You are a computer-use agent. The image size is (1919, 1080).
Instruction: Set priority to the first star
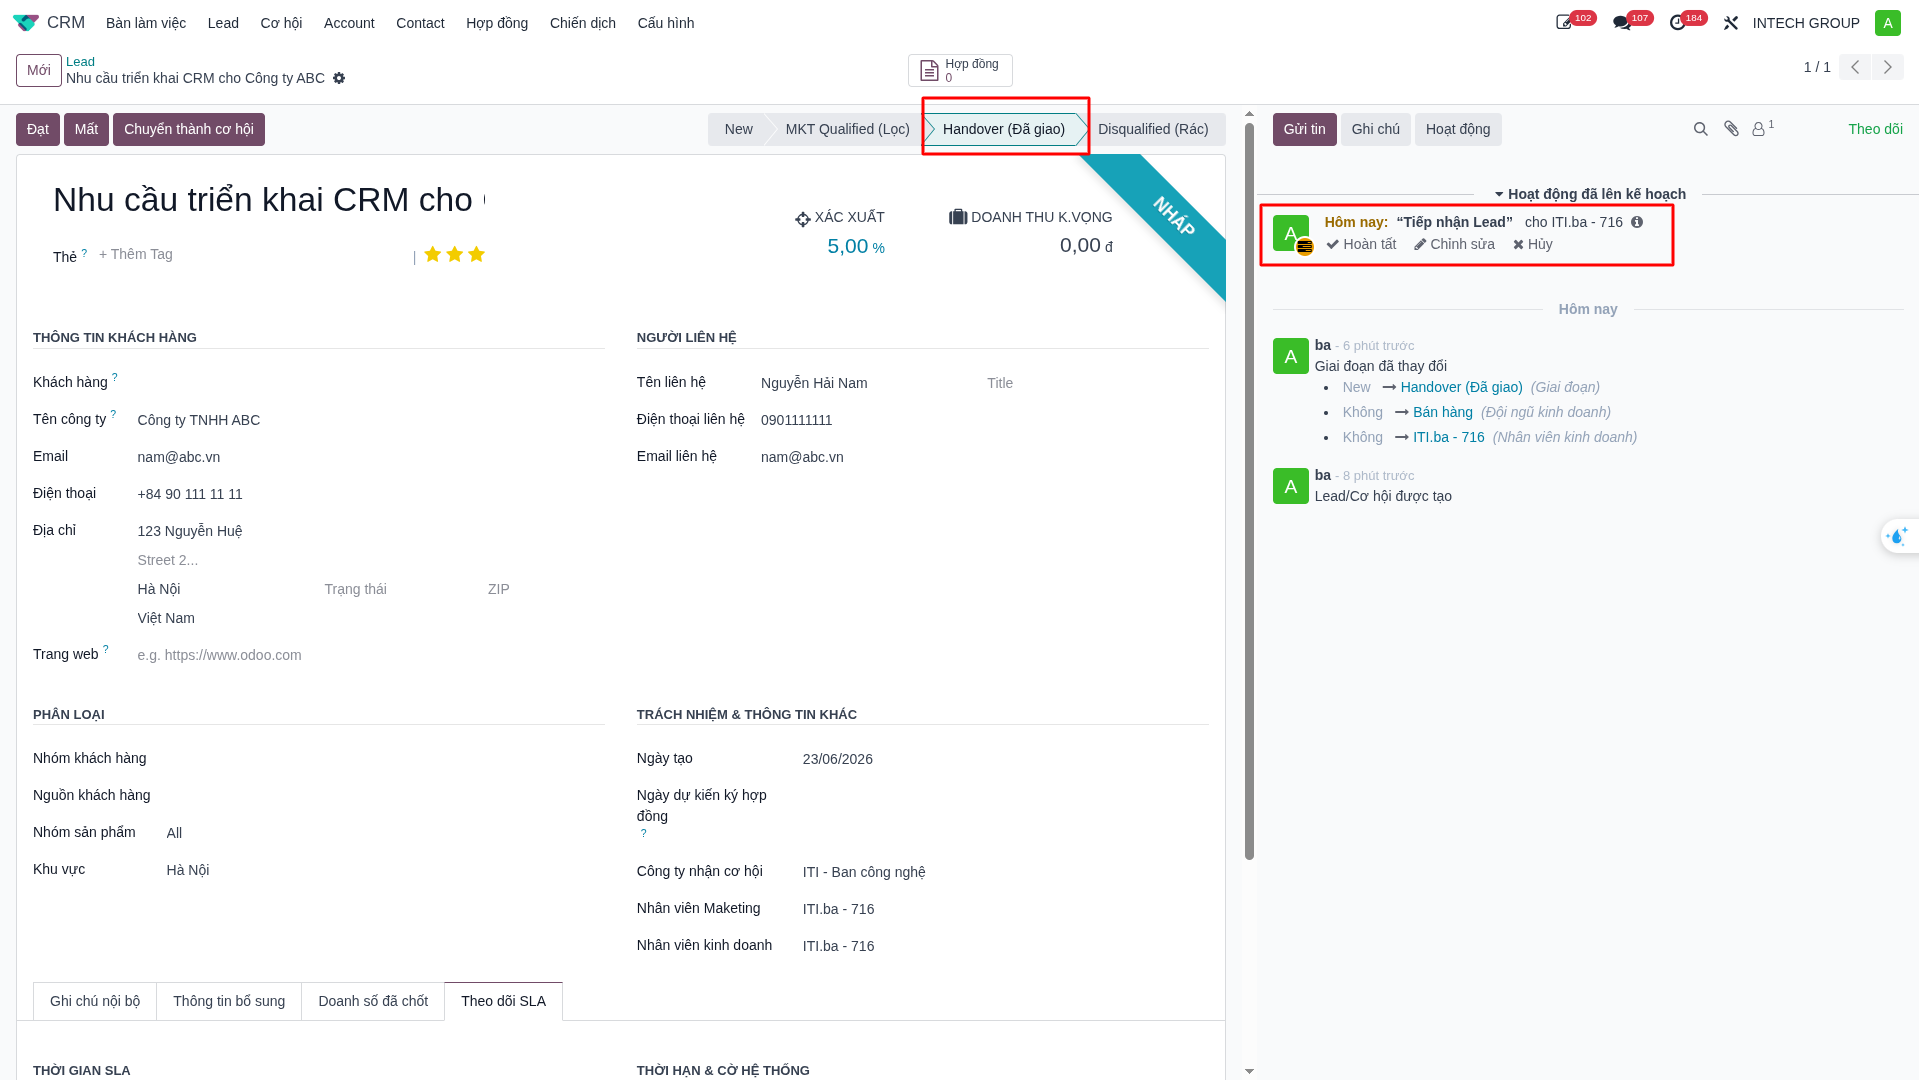click(432, 254)
